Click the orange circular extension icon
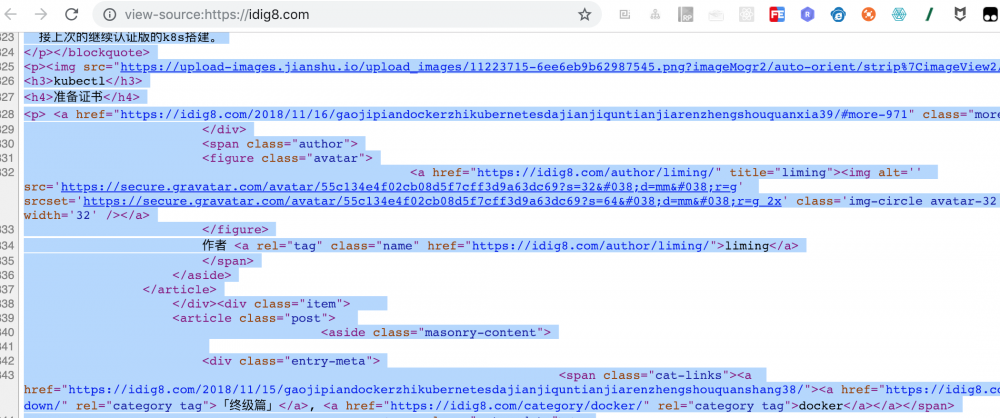Image resolution: width=1000 pixels, height=418 pixels. click(x=868, y=15)
